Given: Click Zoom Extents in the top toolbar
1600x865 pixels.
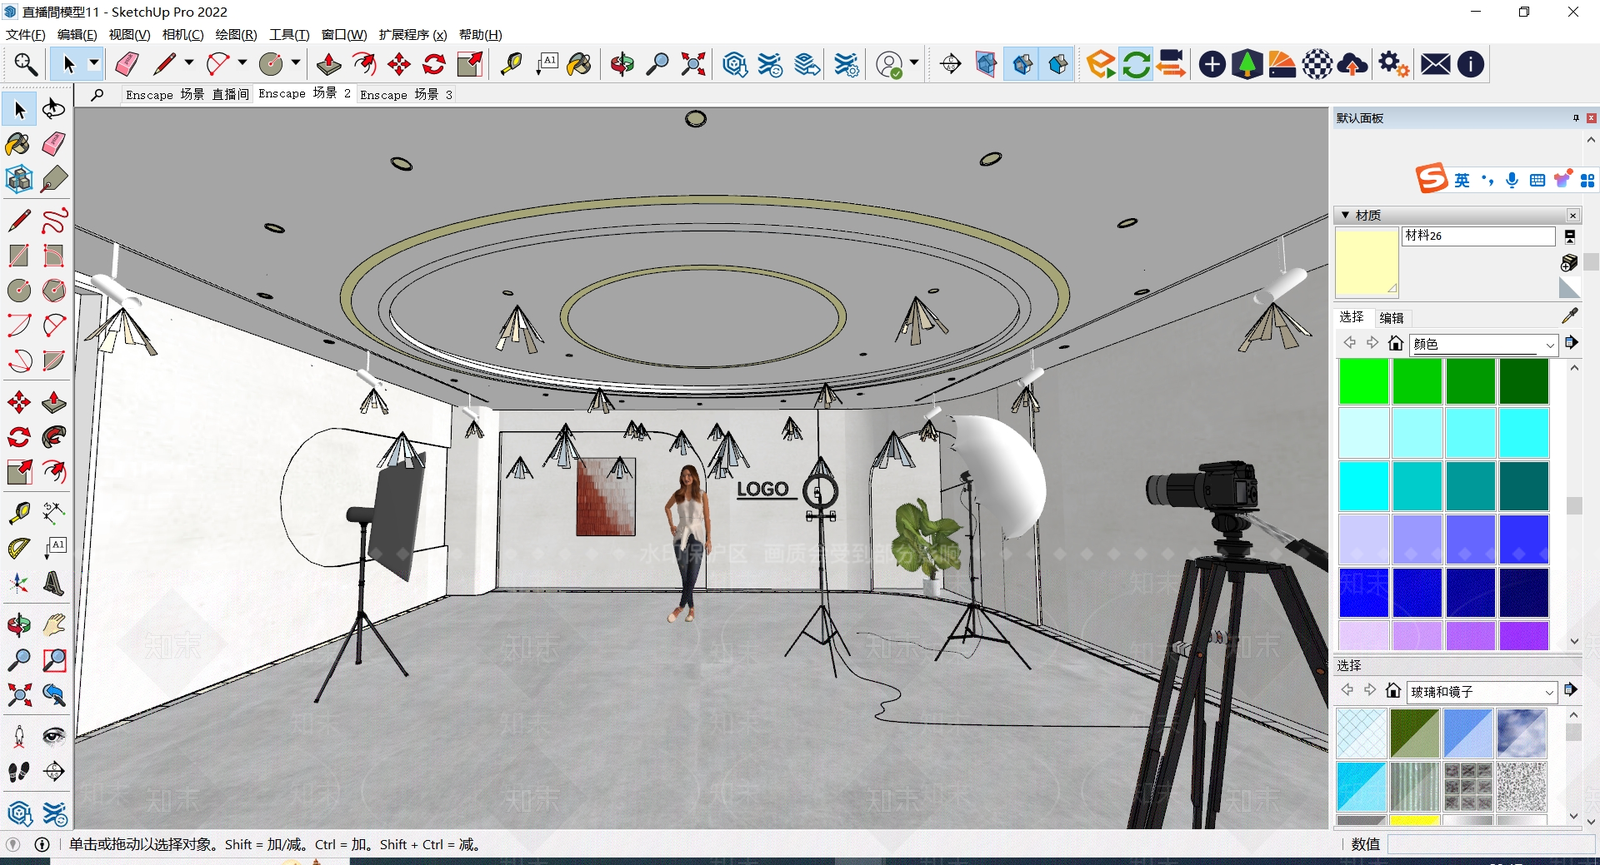Looking at the screenshot, I should click(x=693, y=64).
